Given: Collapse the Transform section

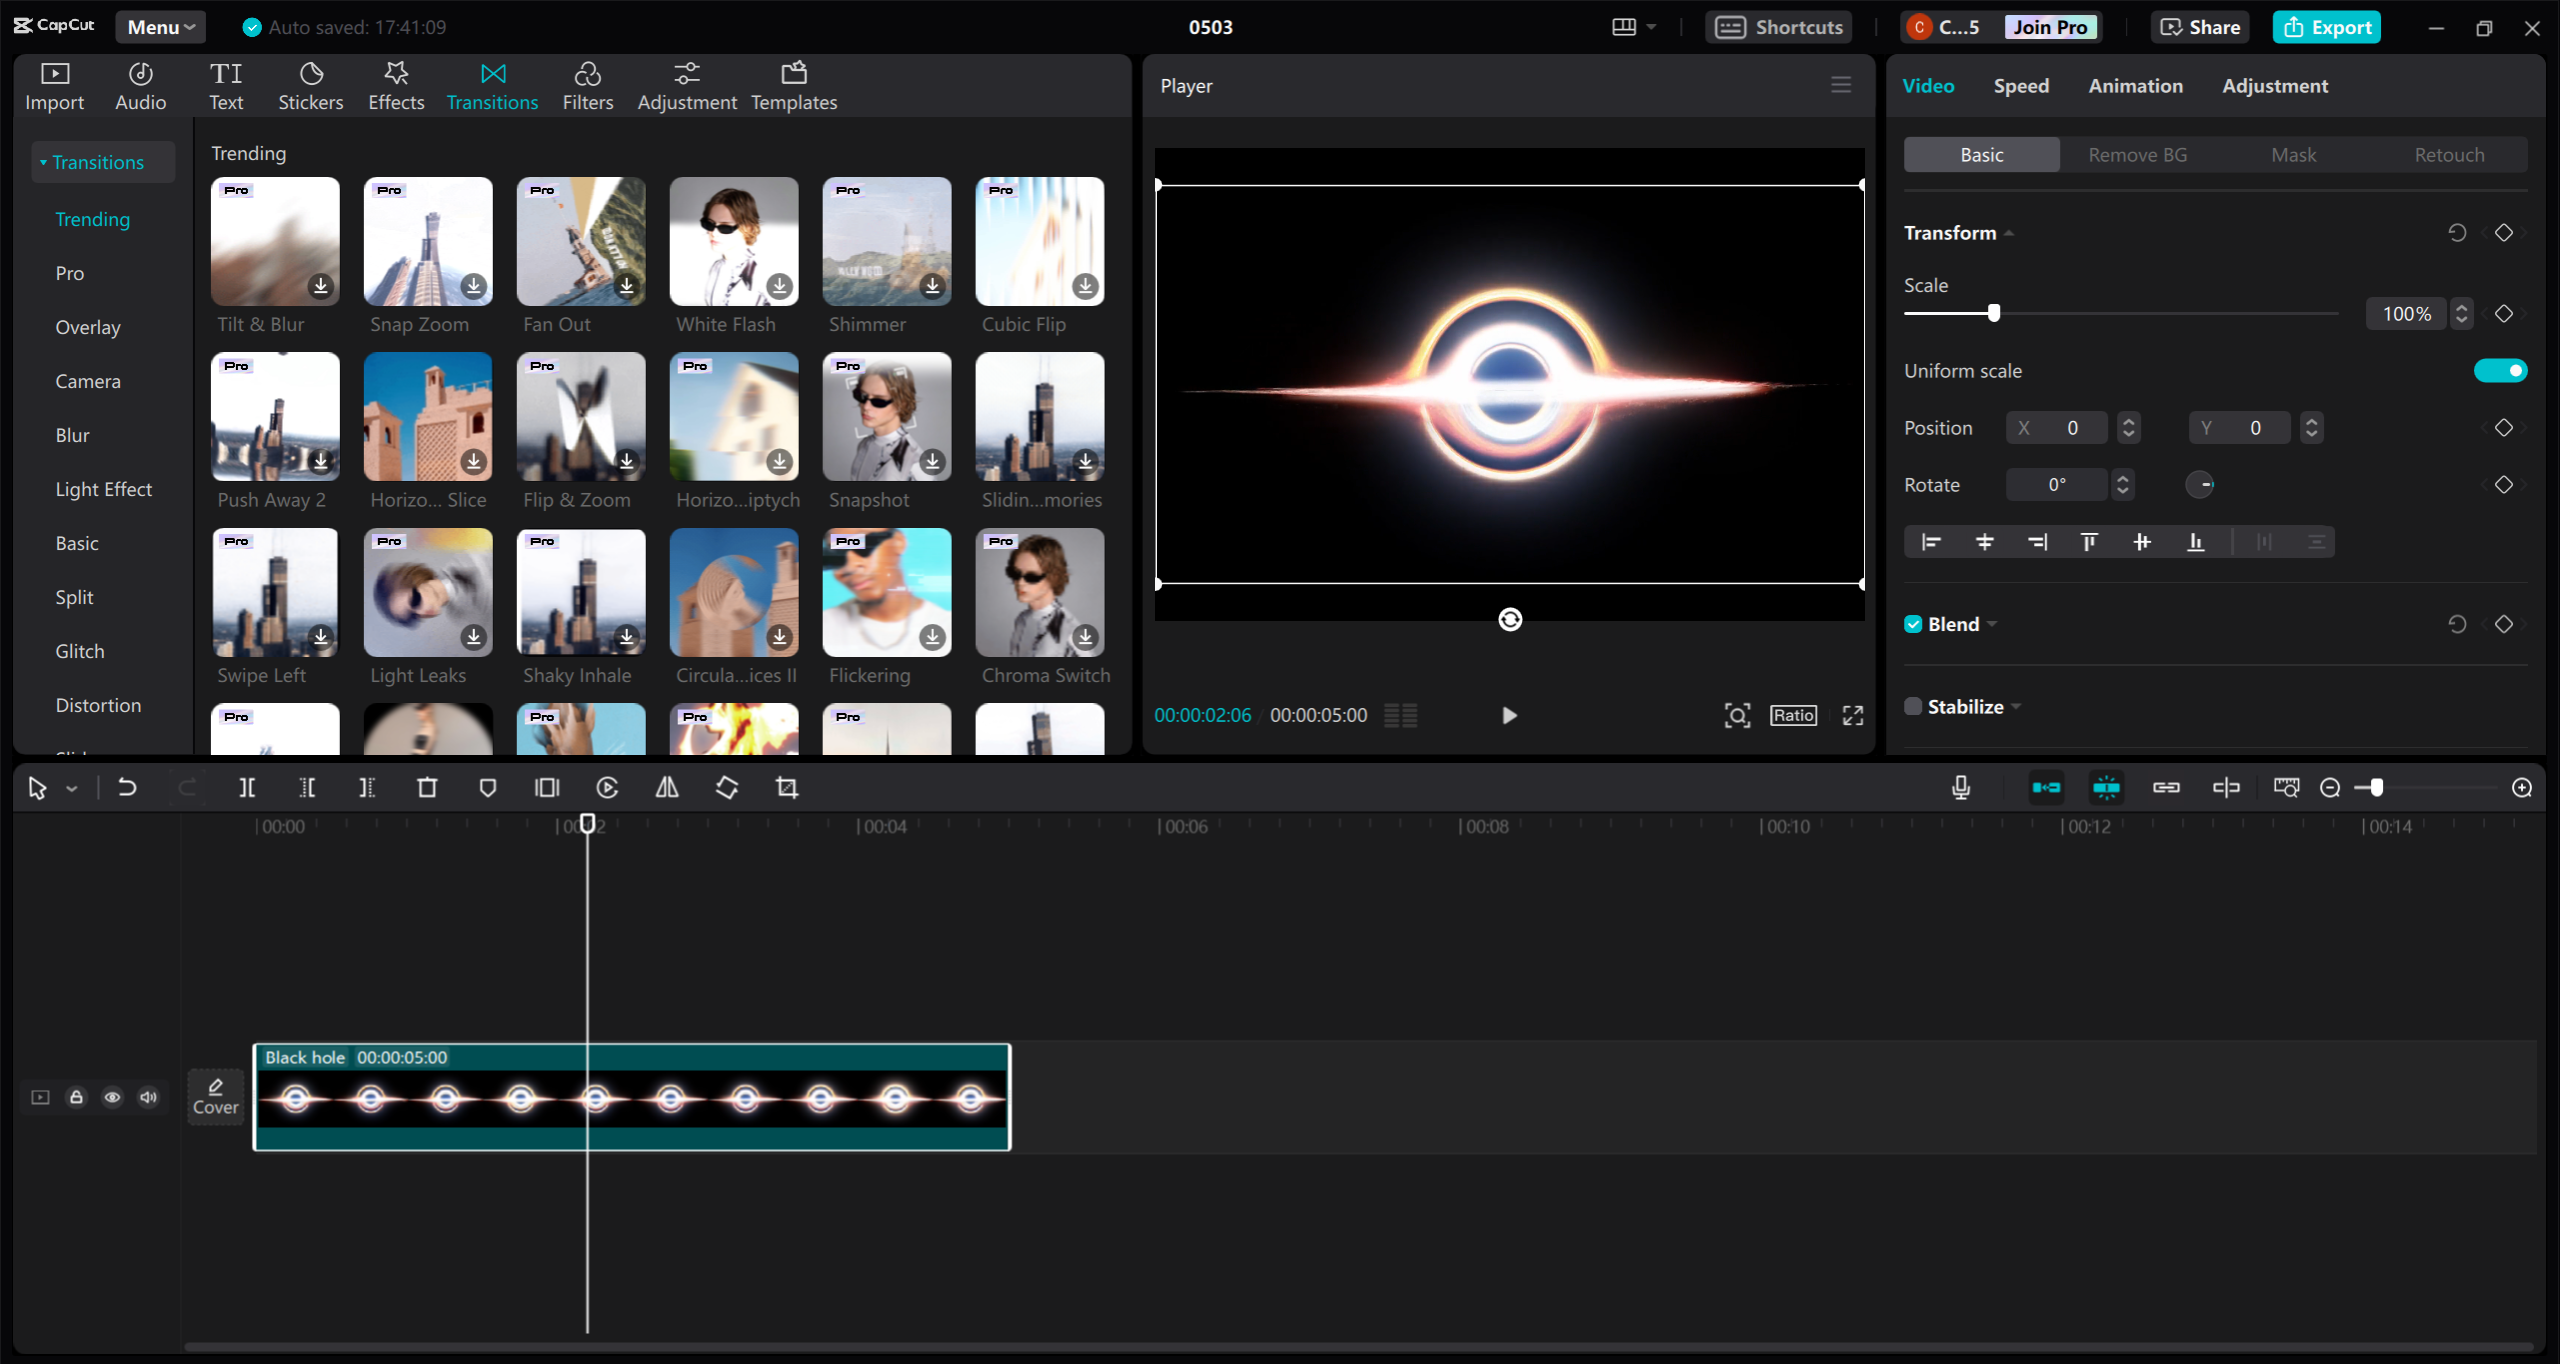Looking at the screenshot, I should pyautogui.click(x=2009, y=232).
